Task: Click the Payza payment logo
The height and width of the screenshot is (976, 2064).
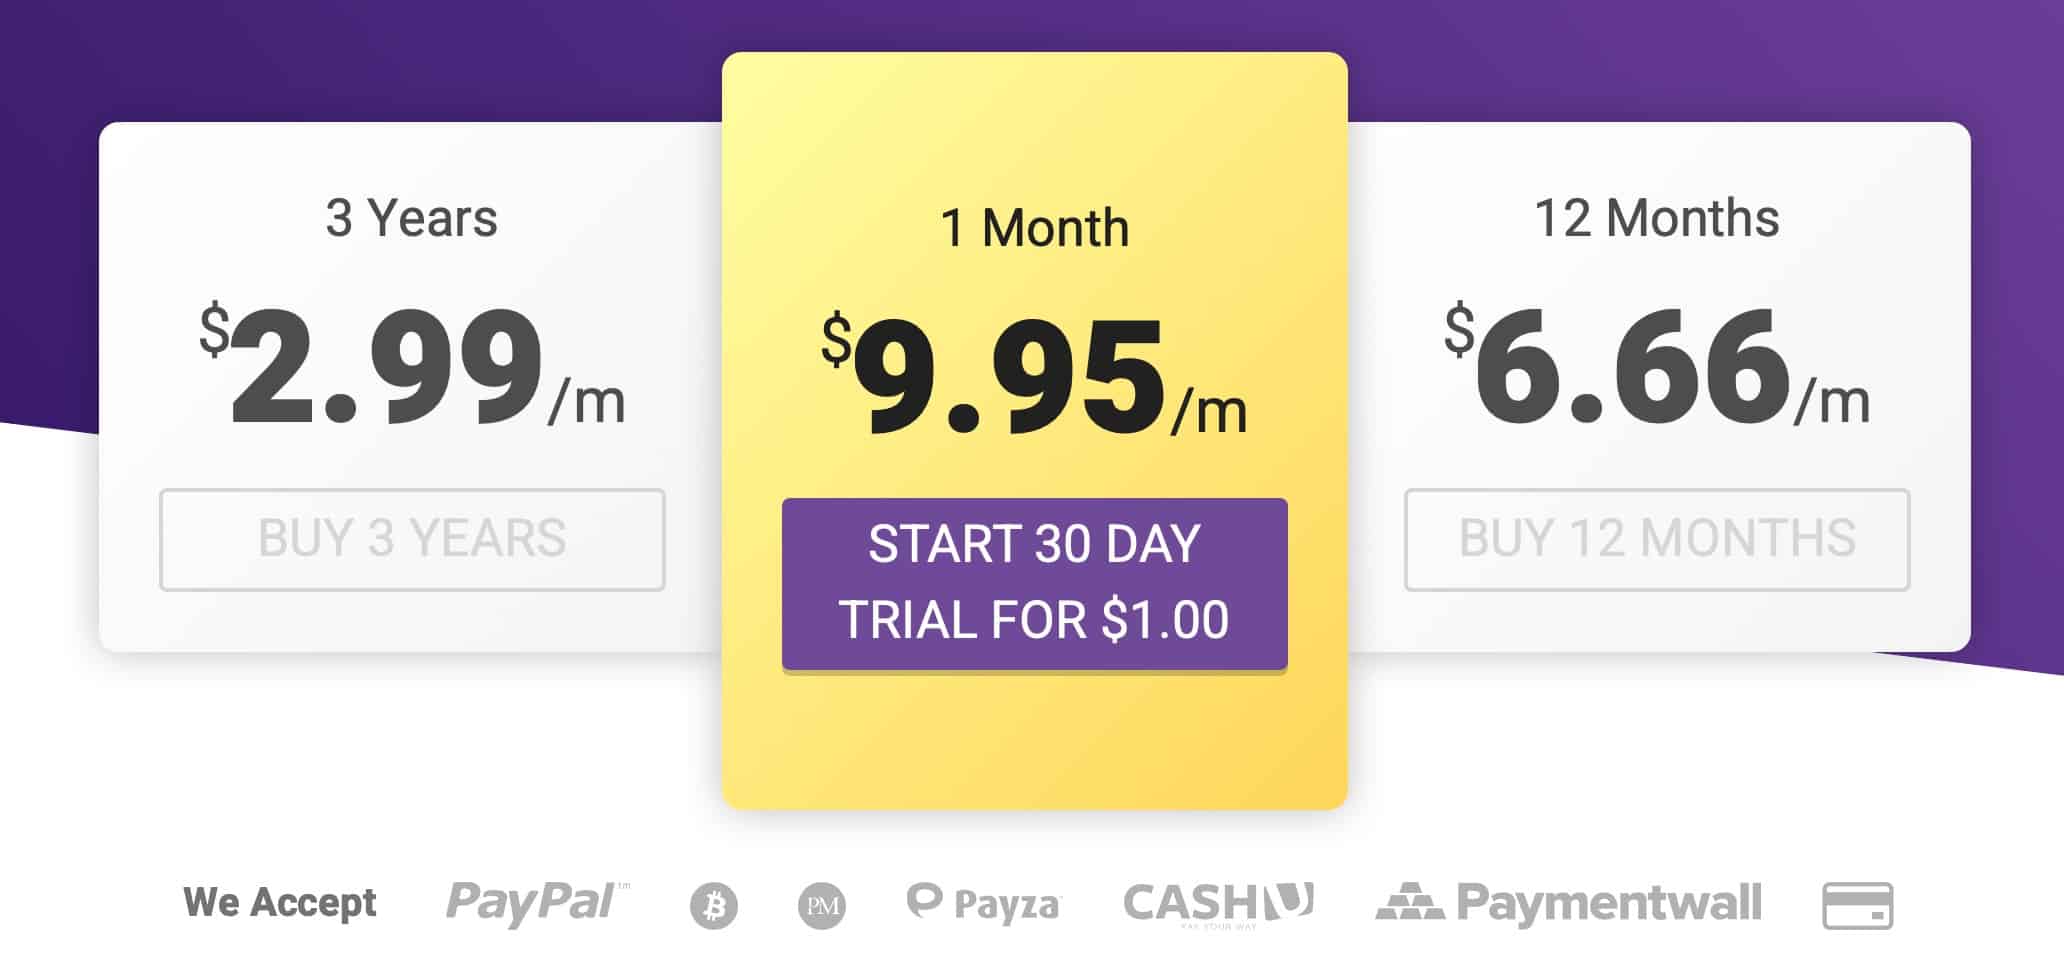Action: coord(982,903)
